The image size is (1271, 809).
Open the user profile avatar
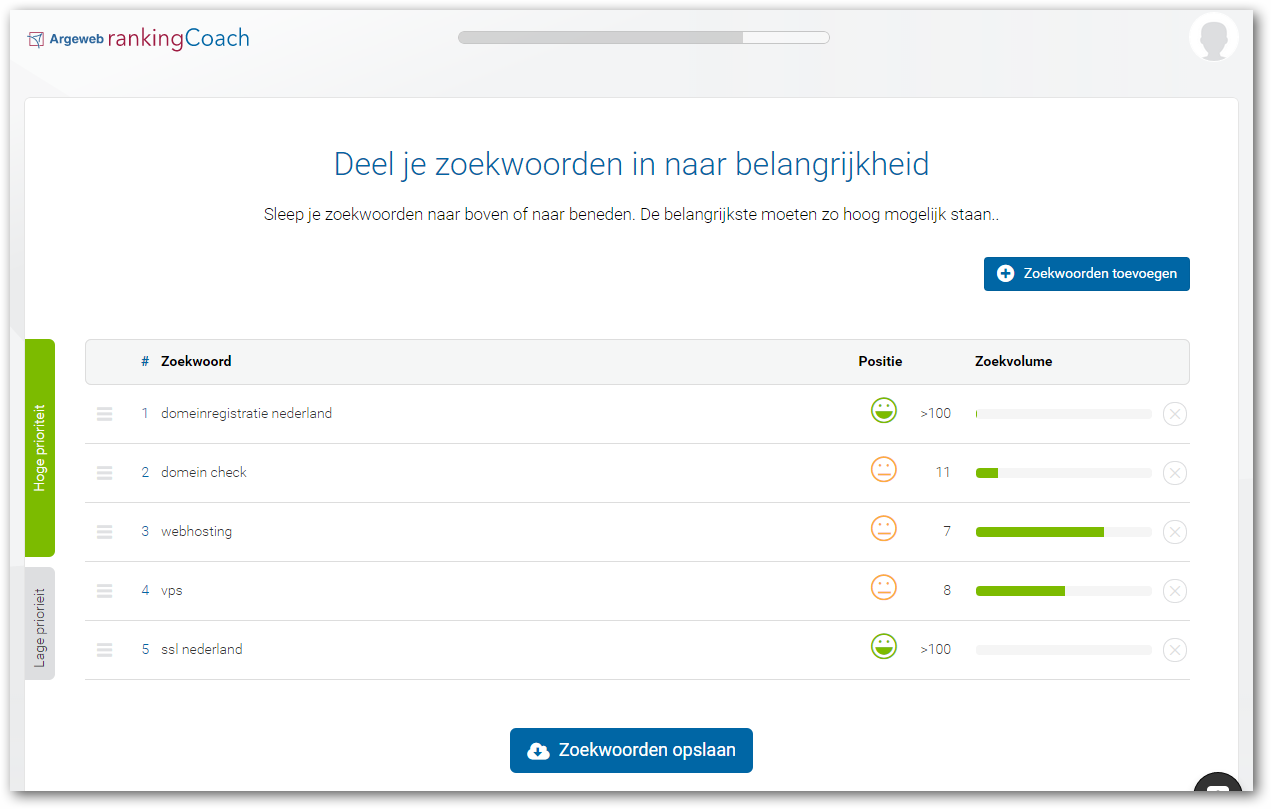1214,37
